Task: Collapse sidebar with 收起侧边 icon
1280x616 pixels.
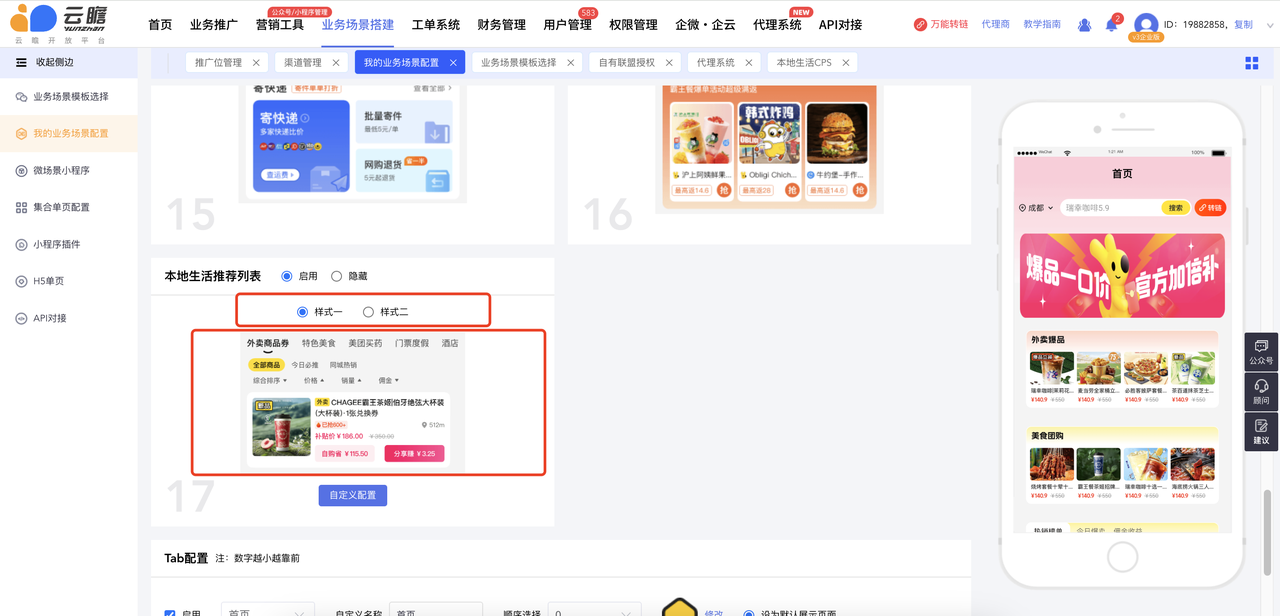Action: [x=21, y=62]
